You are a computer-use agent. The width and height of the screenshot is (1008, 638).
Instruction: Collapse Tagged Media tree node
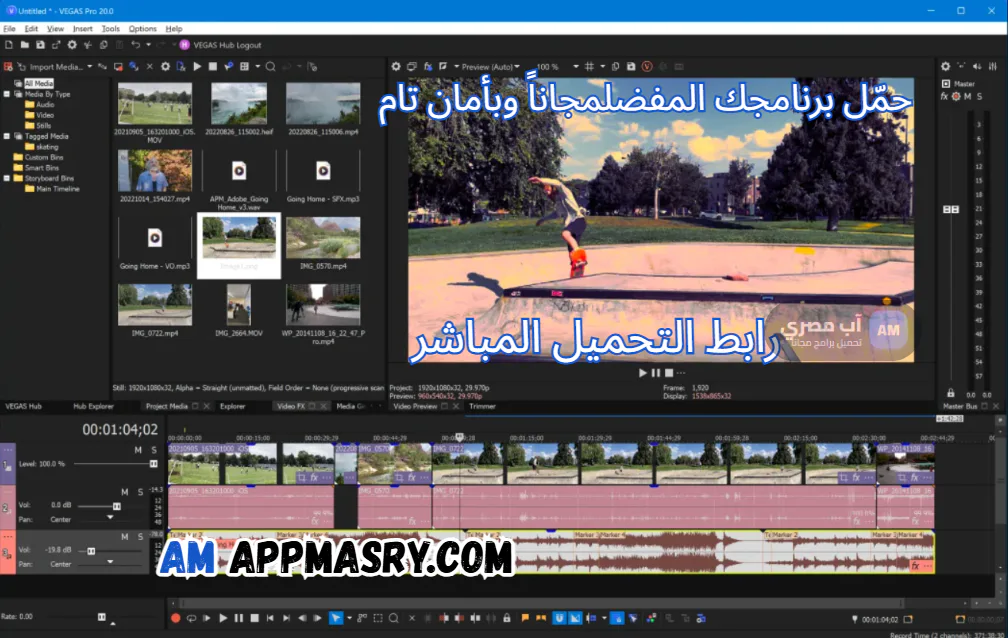tap(7, 136)
